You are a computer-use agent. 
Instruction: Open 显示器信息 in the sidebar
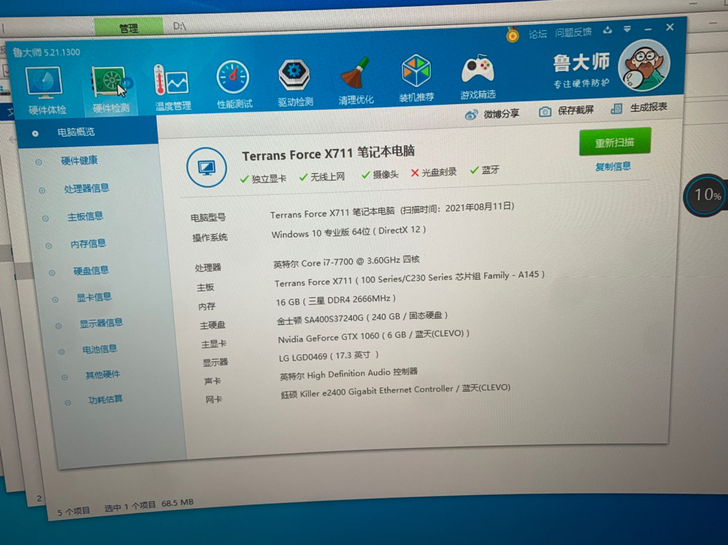pos(101,323)
